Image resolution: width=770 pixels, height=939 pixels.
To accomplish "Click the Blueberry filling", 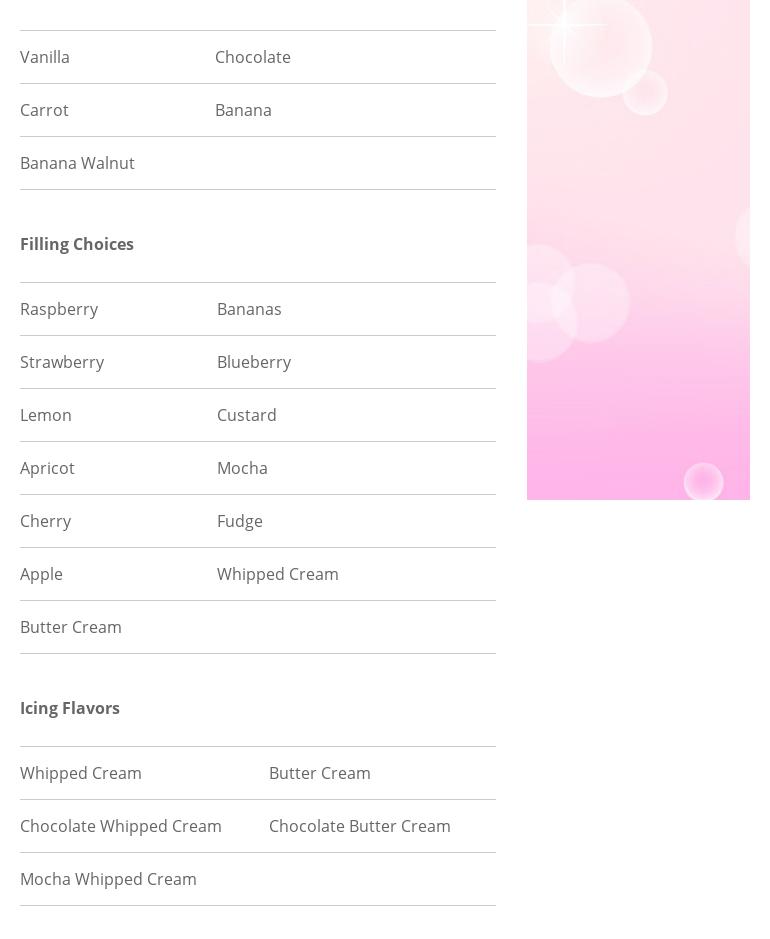I will tap(254, 362).
